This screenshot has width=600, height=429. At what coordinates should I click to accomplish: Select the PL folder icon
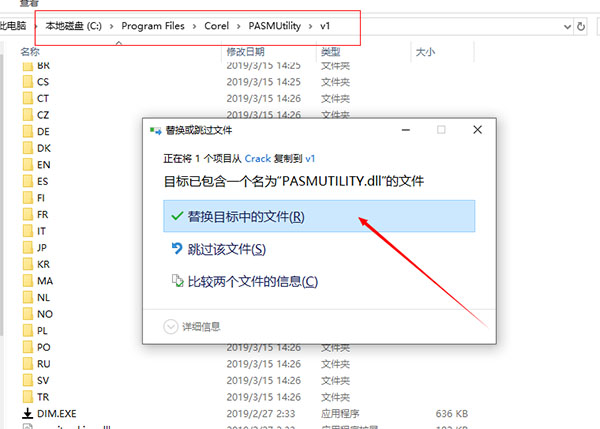[x=28, y=331]
